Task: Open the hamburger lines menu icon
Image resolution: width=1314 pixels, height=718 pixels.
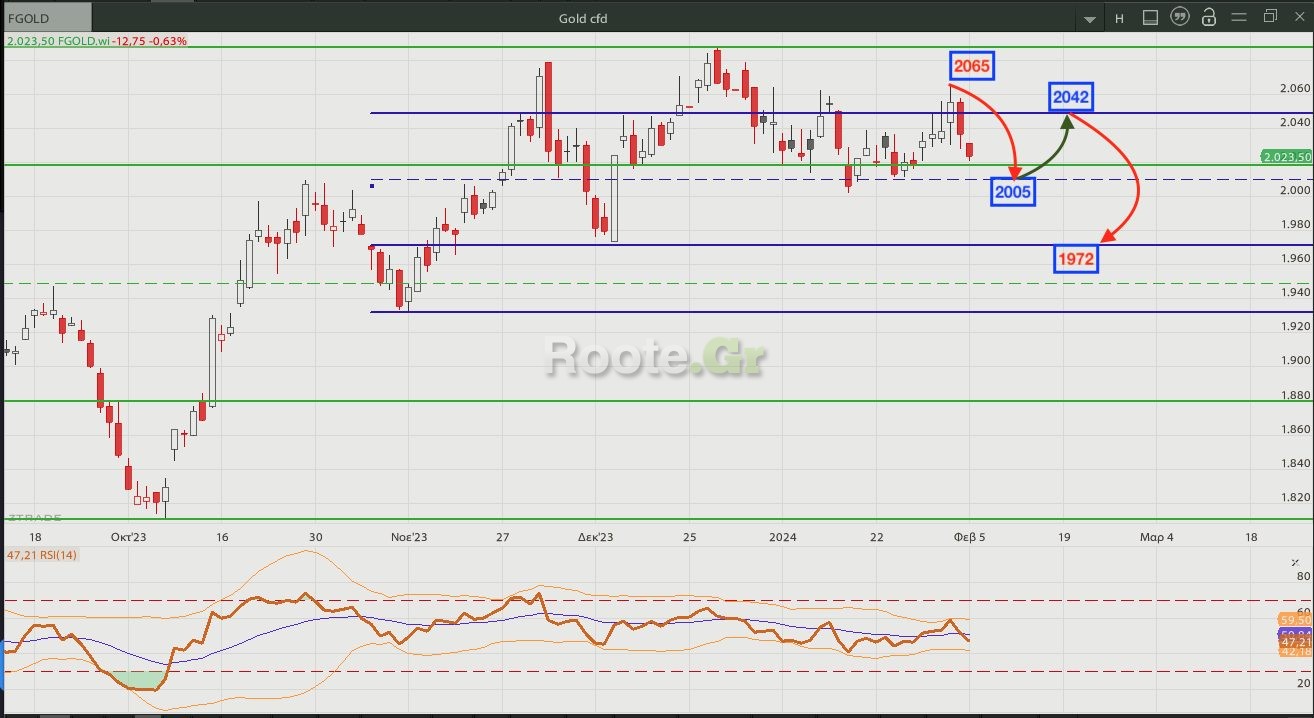Action: pyautogui.click(x=1240, y=18)
